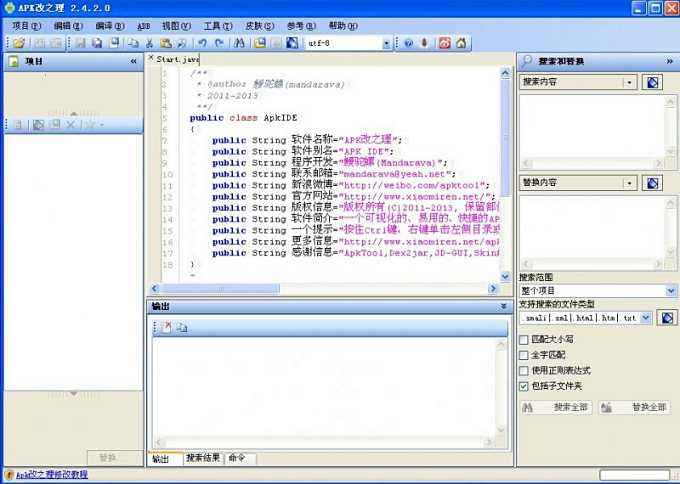Open the red Weibo icon
The image size is (680, 484).
point(445,43)
